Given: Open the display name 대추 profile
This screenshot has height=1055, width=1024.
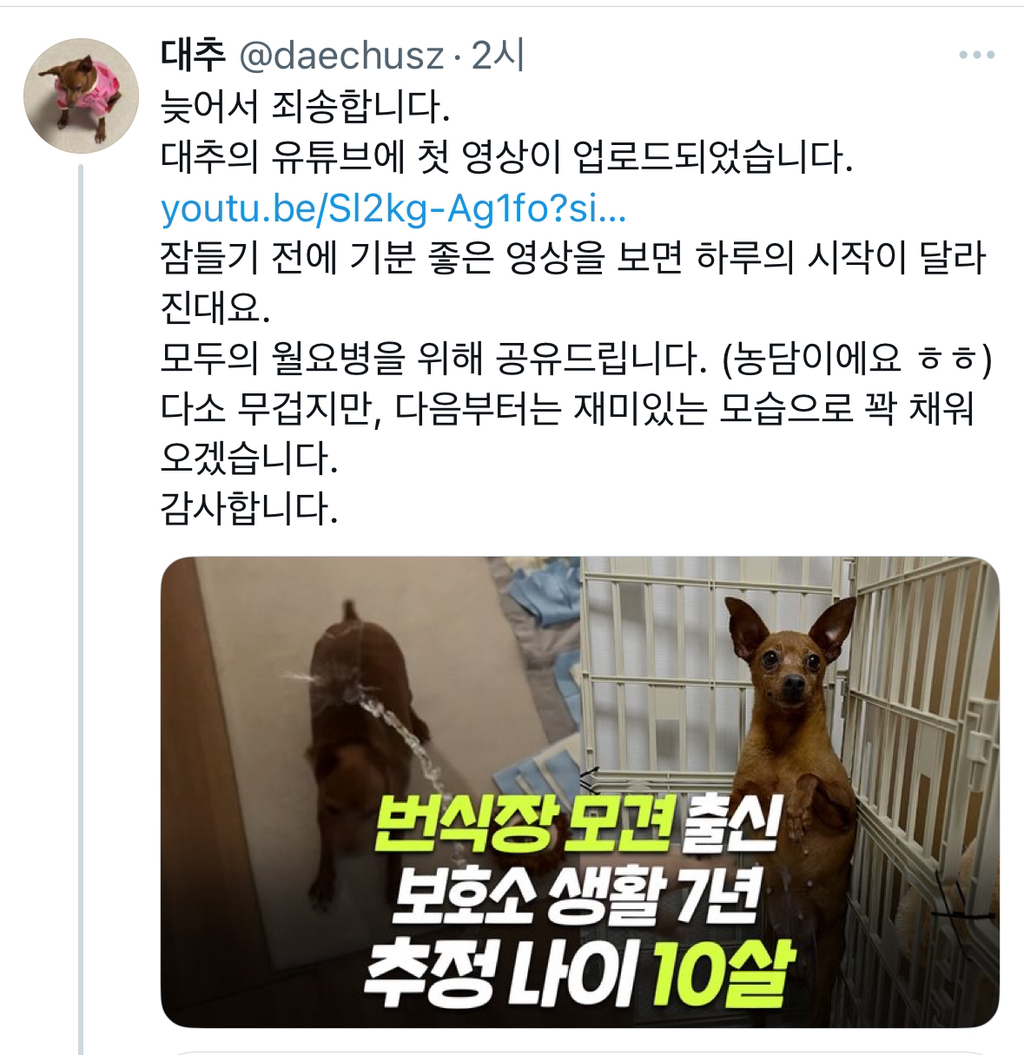Looking at the screenshot, I should pos(193,55).
